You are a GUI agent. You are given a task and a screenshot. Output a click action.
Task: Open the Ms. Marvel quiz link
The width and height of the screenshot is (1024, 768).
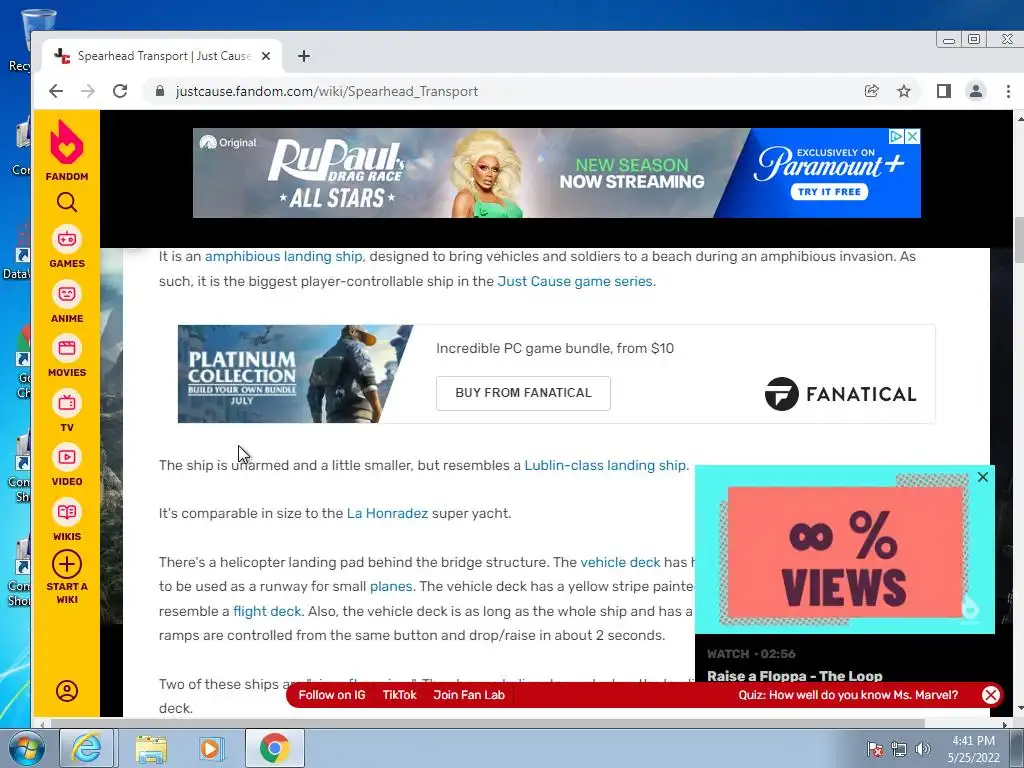(848, 695)
